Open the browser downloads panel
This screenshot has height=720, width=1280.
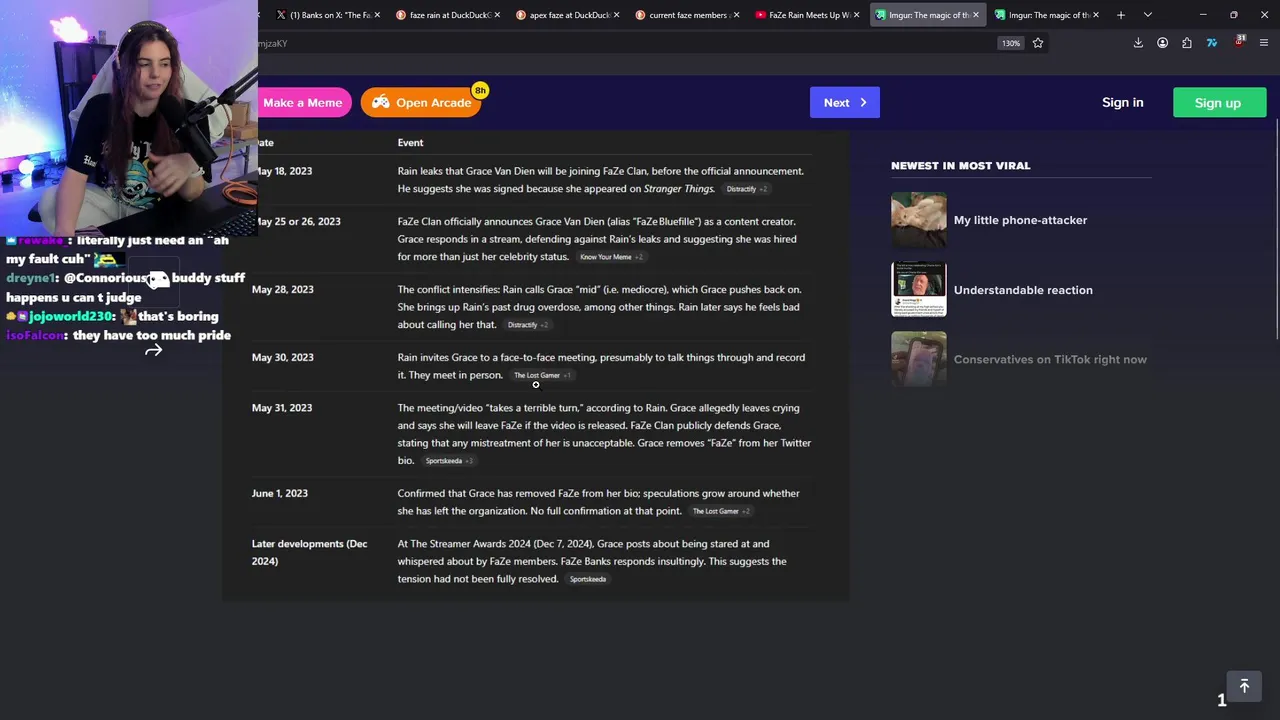1138,43
